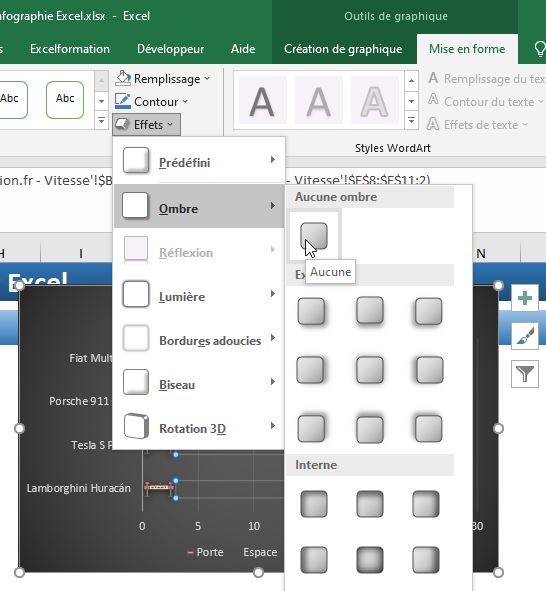Viewport: 546px width, 591px height.
Task: Click the chart elements plus button
Action: pyautogui.click(x=525, y=298)
